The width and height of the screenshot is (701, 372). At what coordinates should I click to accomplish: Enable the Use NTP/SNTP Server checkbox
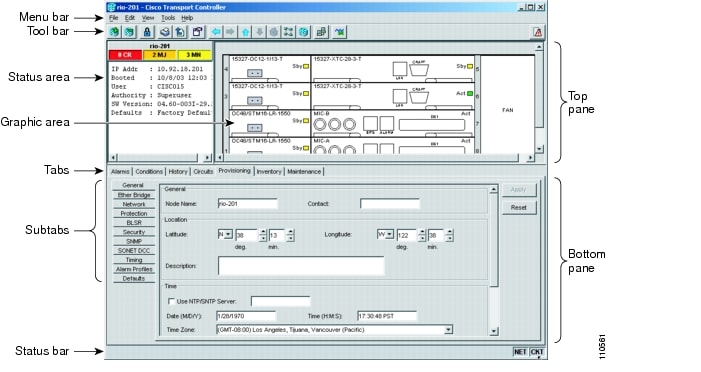(171, 301)
